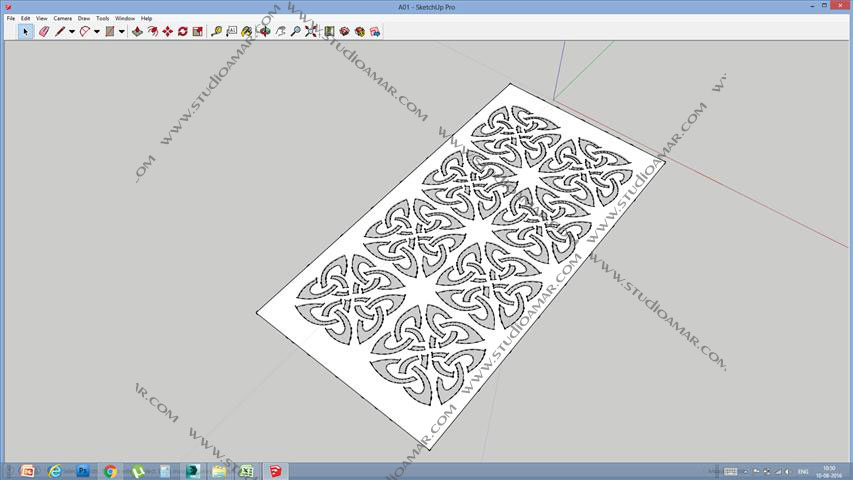Click the volume speaker tray icon

coord(788,472)
